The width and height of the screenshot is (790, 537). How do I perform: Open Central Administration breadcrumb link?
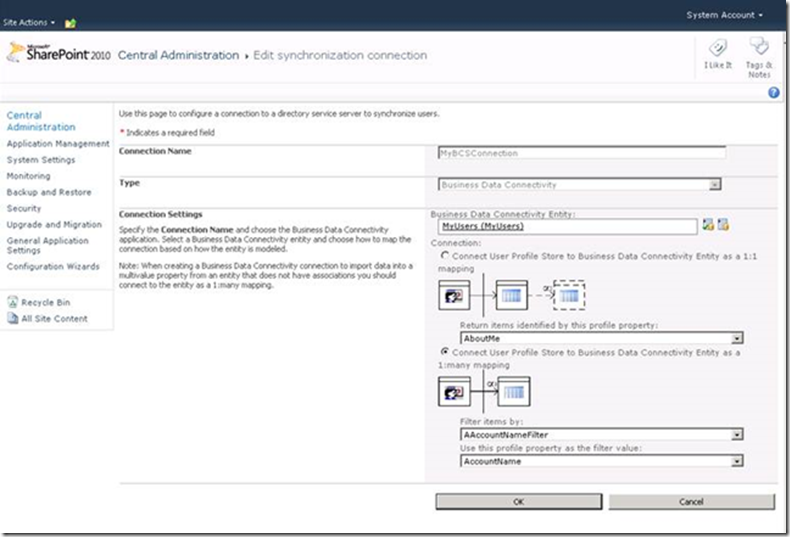pyautogui.click(x=178, y=55)
